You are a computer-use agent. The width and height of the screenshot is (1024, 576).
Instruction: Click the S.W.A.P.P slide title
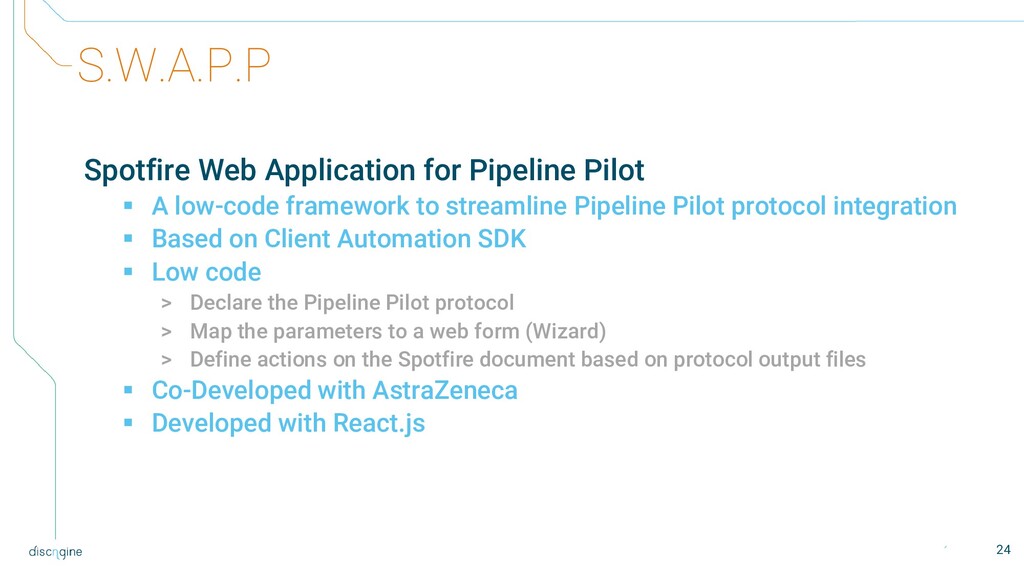174,67
